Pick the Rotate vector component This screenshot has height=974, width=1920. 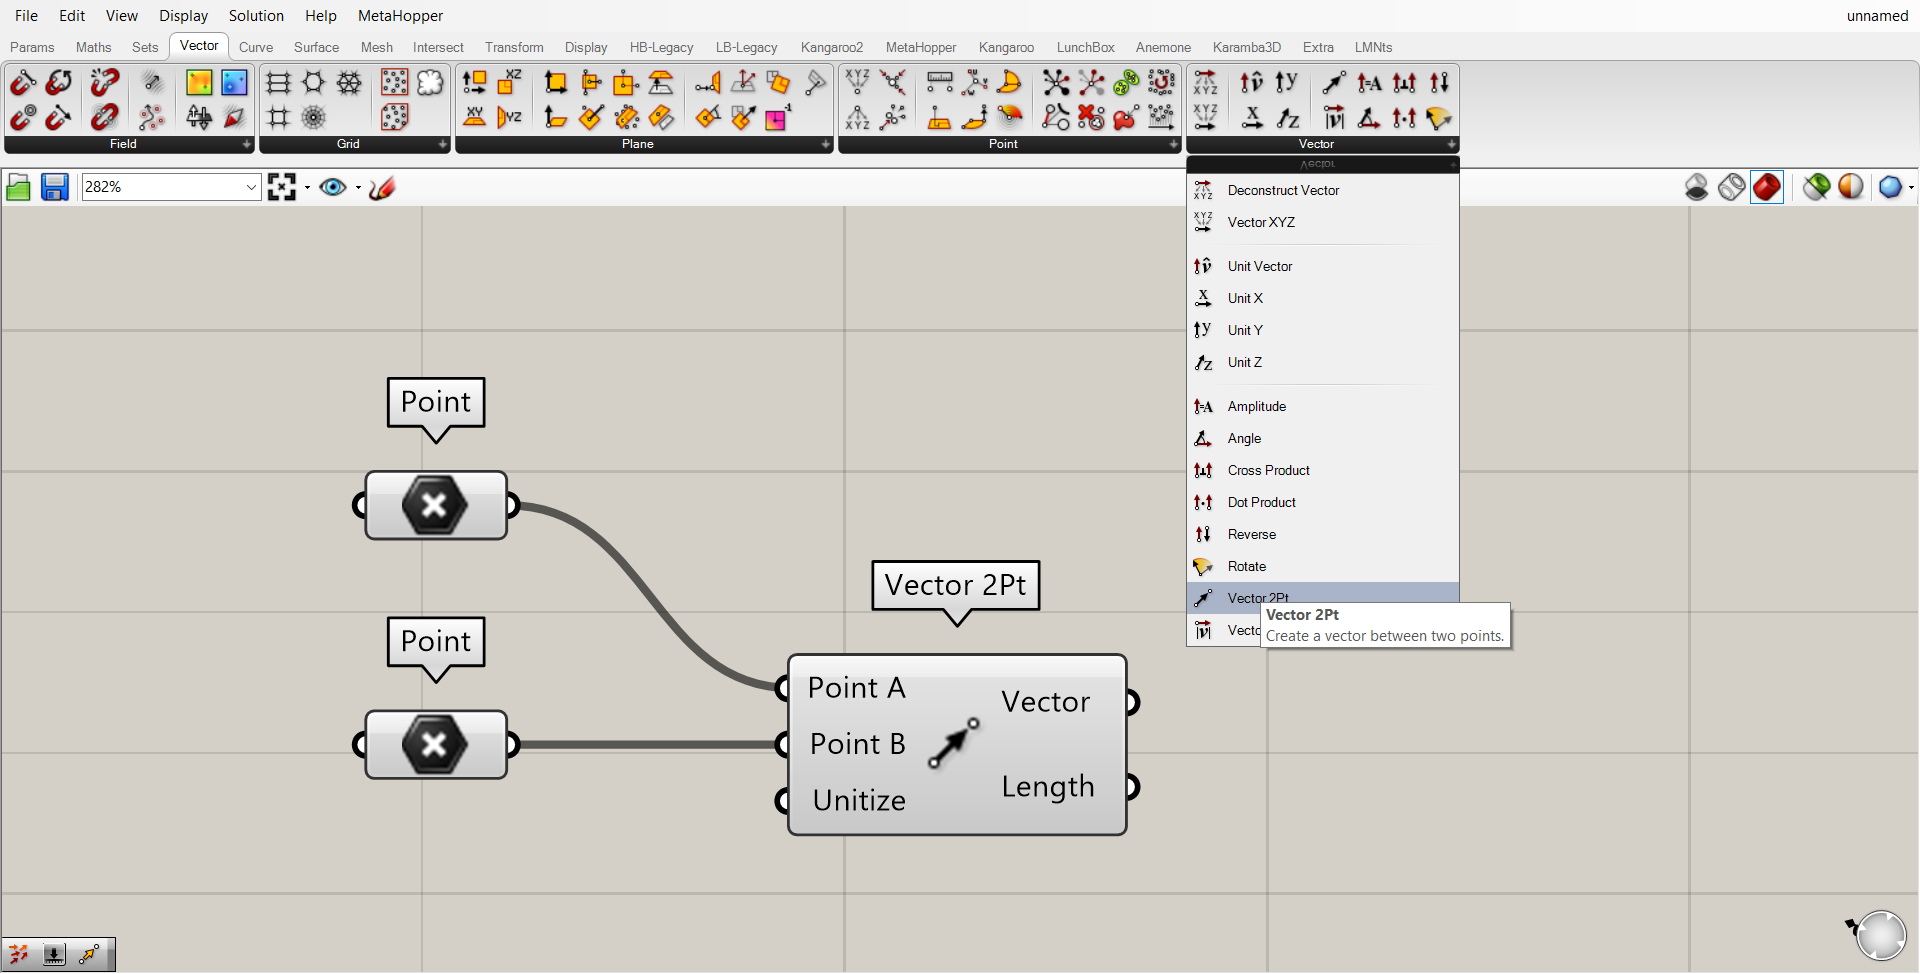tap(1246, 566)
